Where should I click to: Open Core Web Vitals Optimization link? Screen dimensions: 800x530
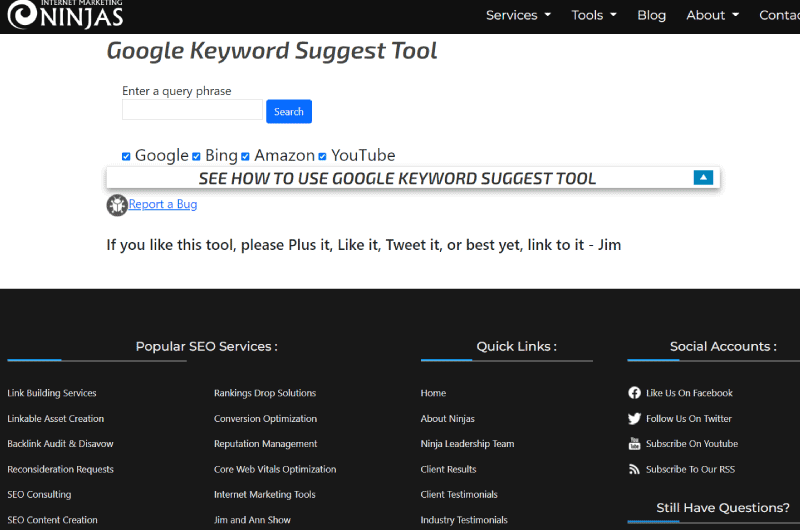click(x=275, y=469)
